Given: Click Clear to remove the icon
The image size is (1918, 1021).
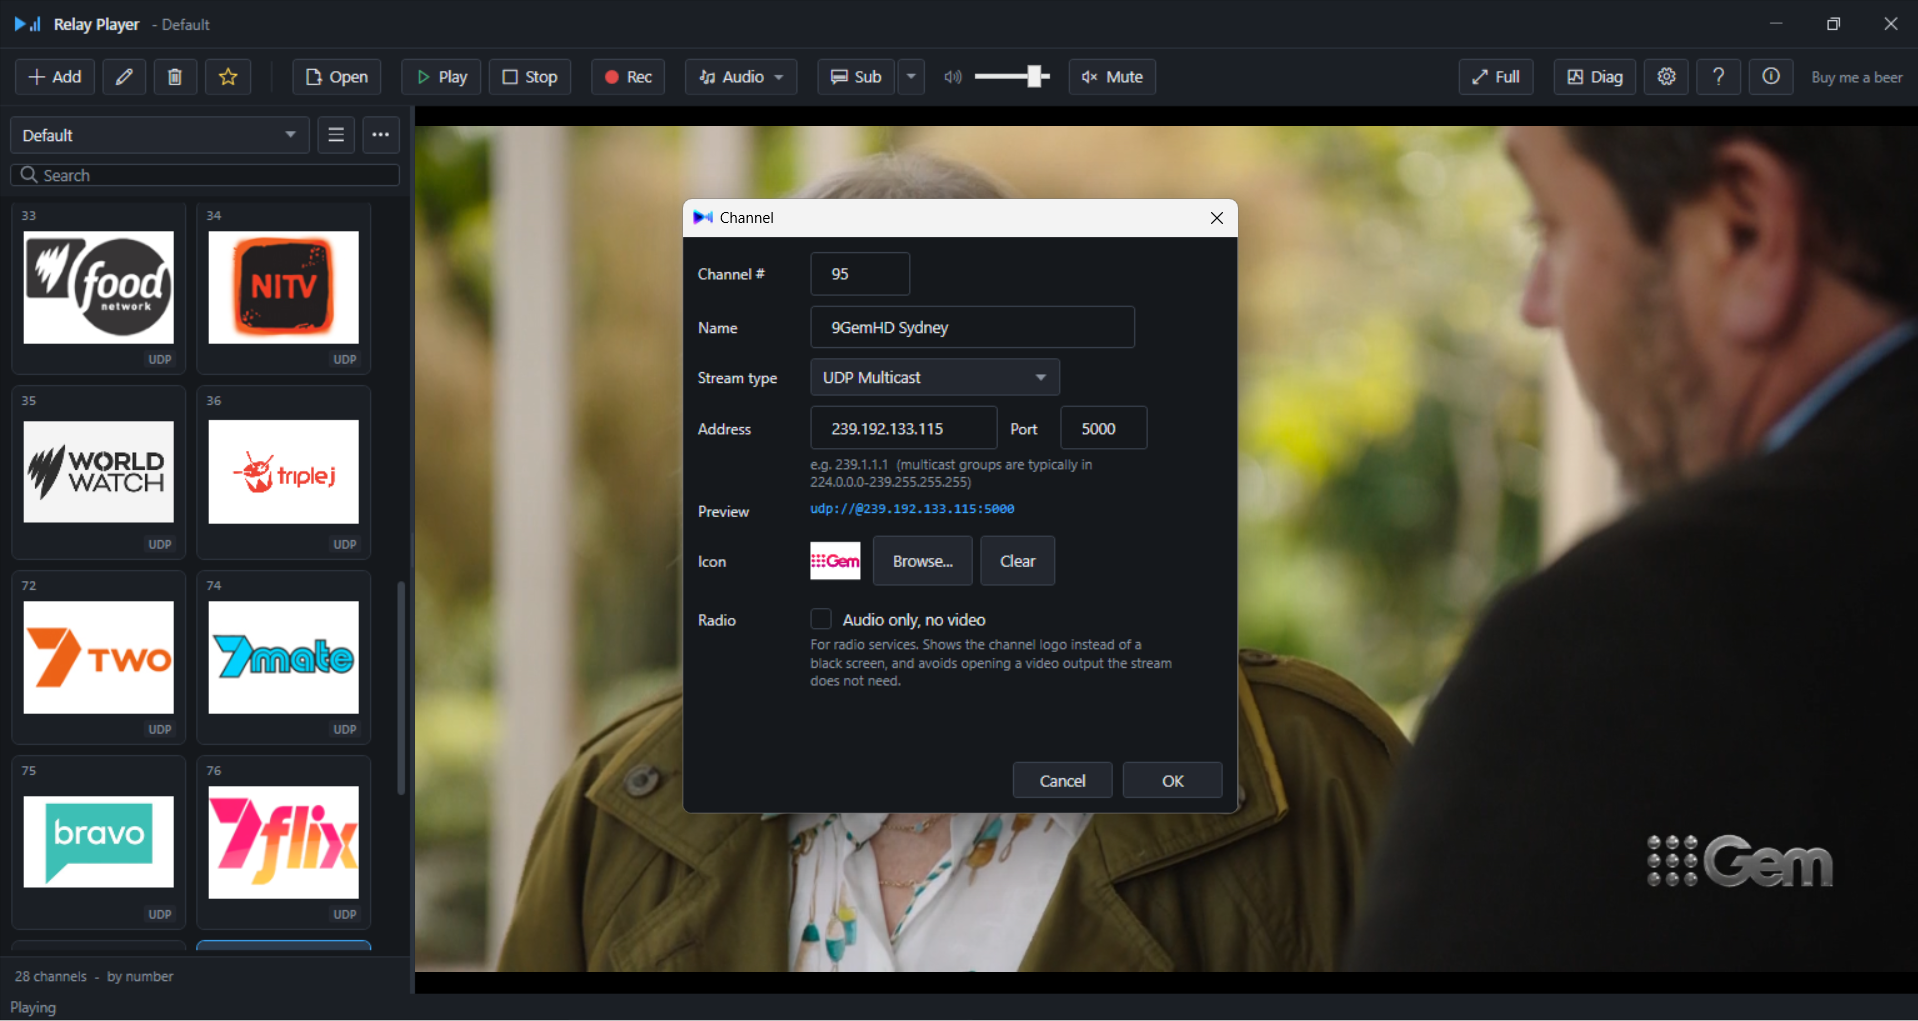Looking at the screenshot, I should 1017,561.
